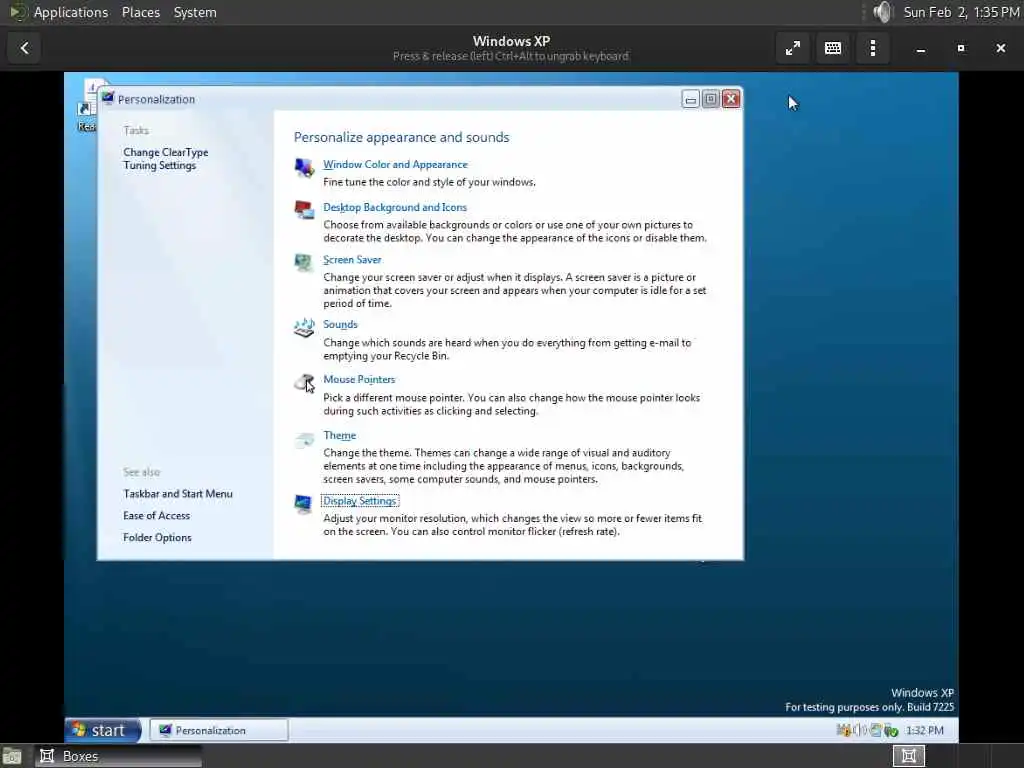Maximize the Boxes window
1024x768 pixels.
(x=961, y=48)
